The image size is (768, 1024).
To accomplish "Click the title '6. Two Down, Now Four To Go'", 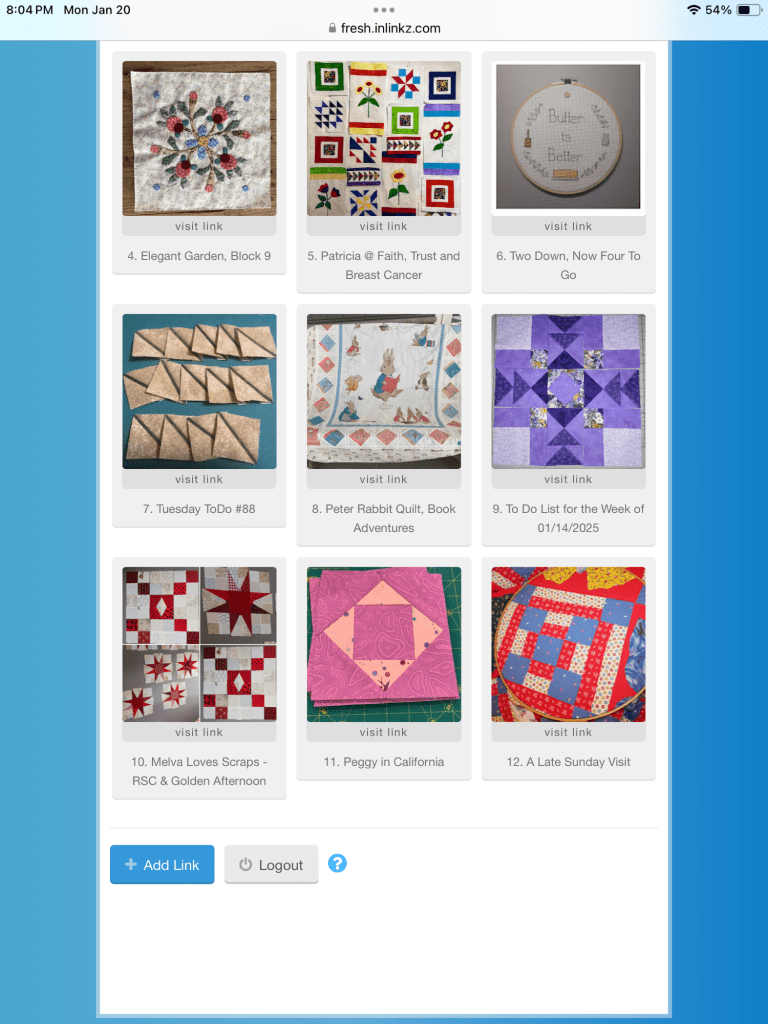I will pyautogui.click(x=568, y=265).
